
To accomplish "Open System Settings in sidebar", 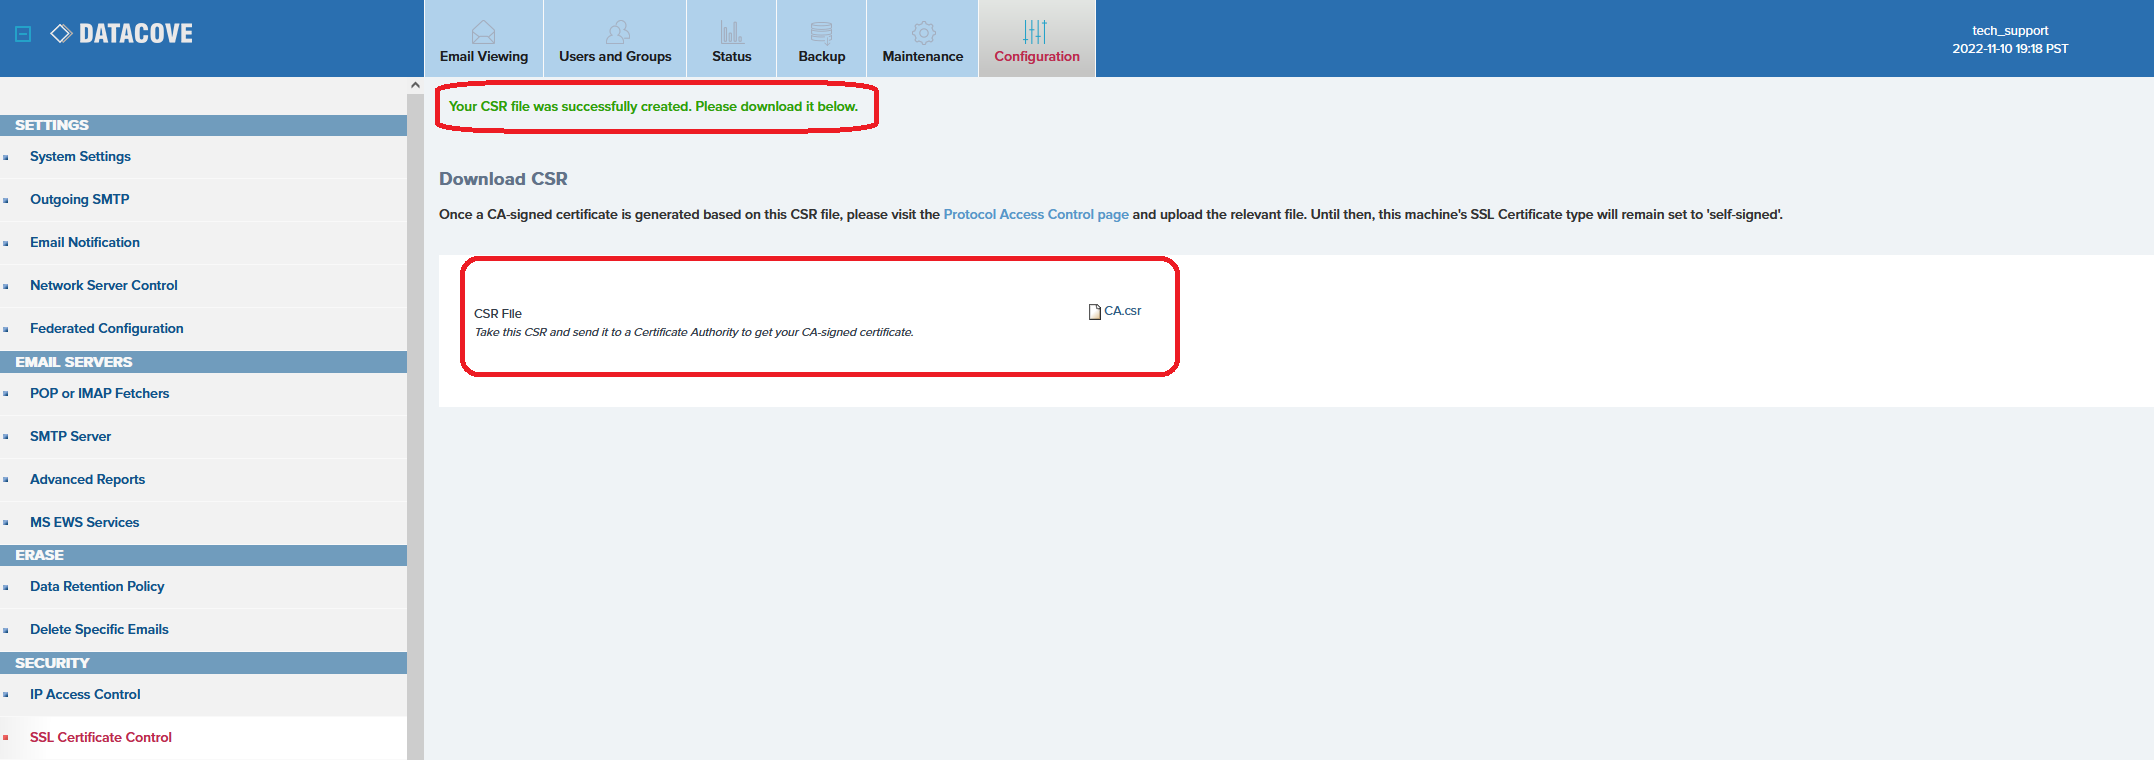I will (x=80, y=156).
